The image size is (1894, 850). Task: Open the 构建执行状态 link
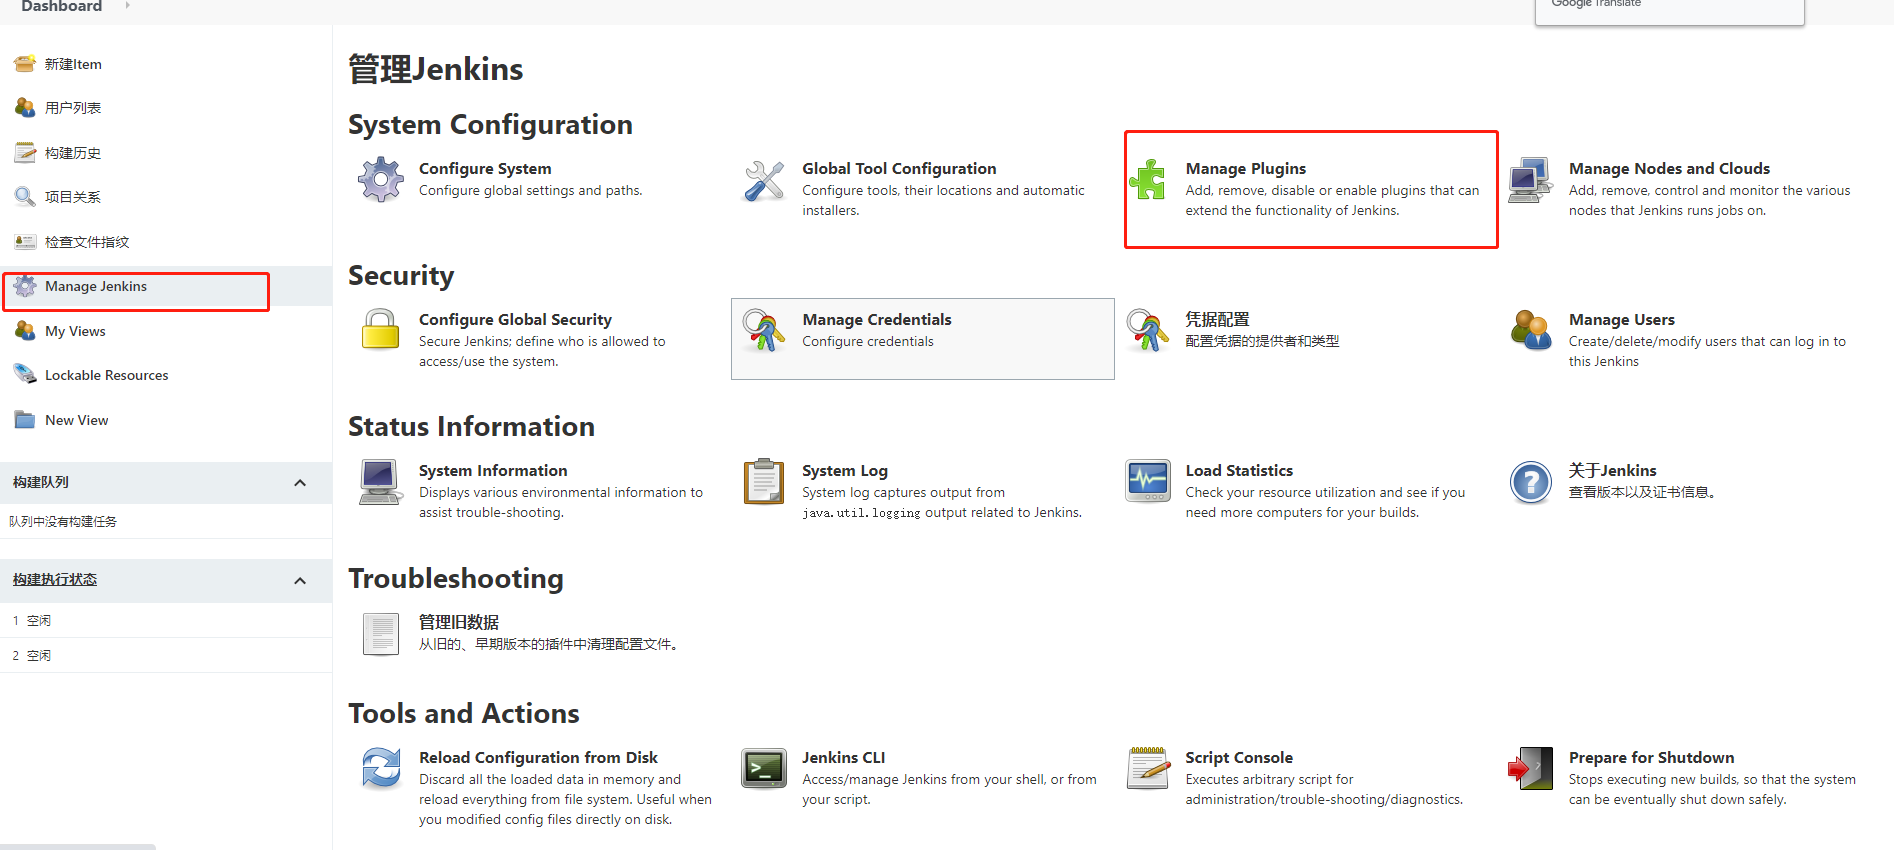pyautogui.click(x=55, y=580)
